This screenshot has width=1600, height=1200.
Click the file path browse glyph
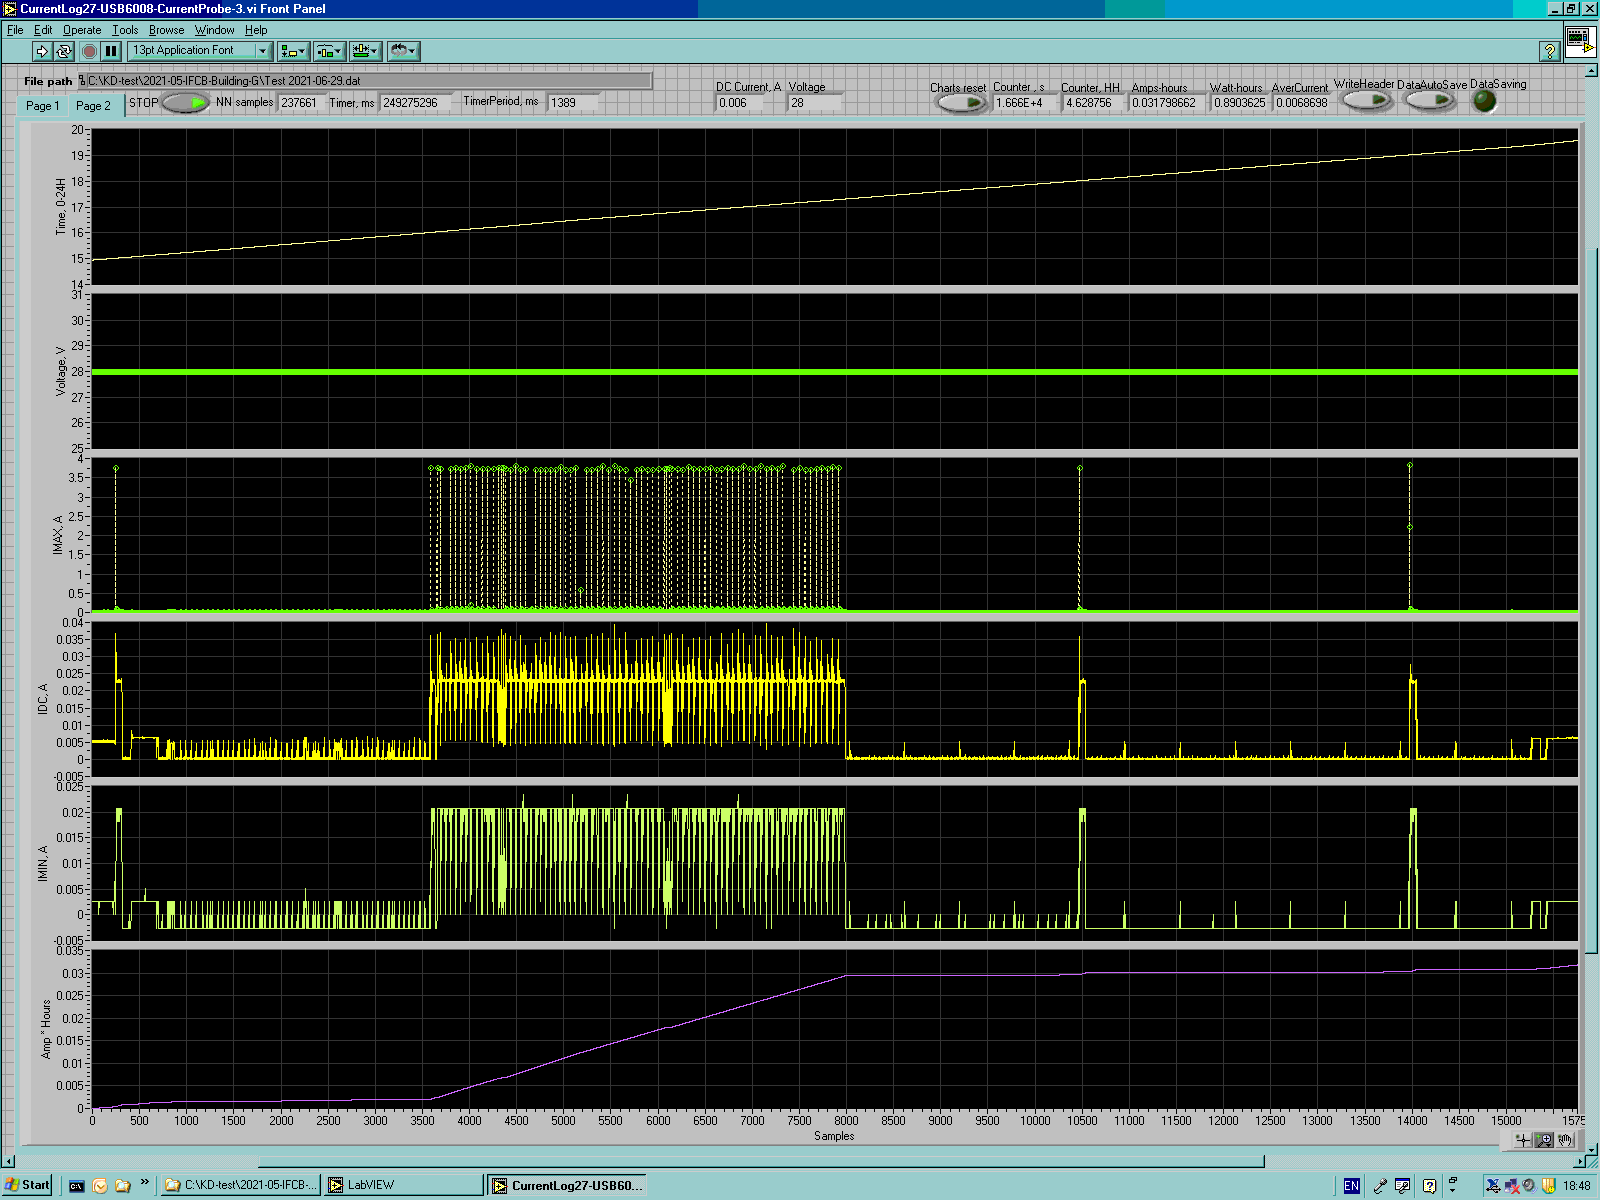pos(82,80)
